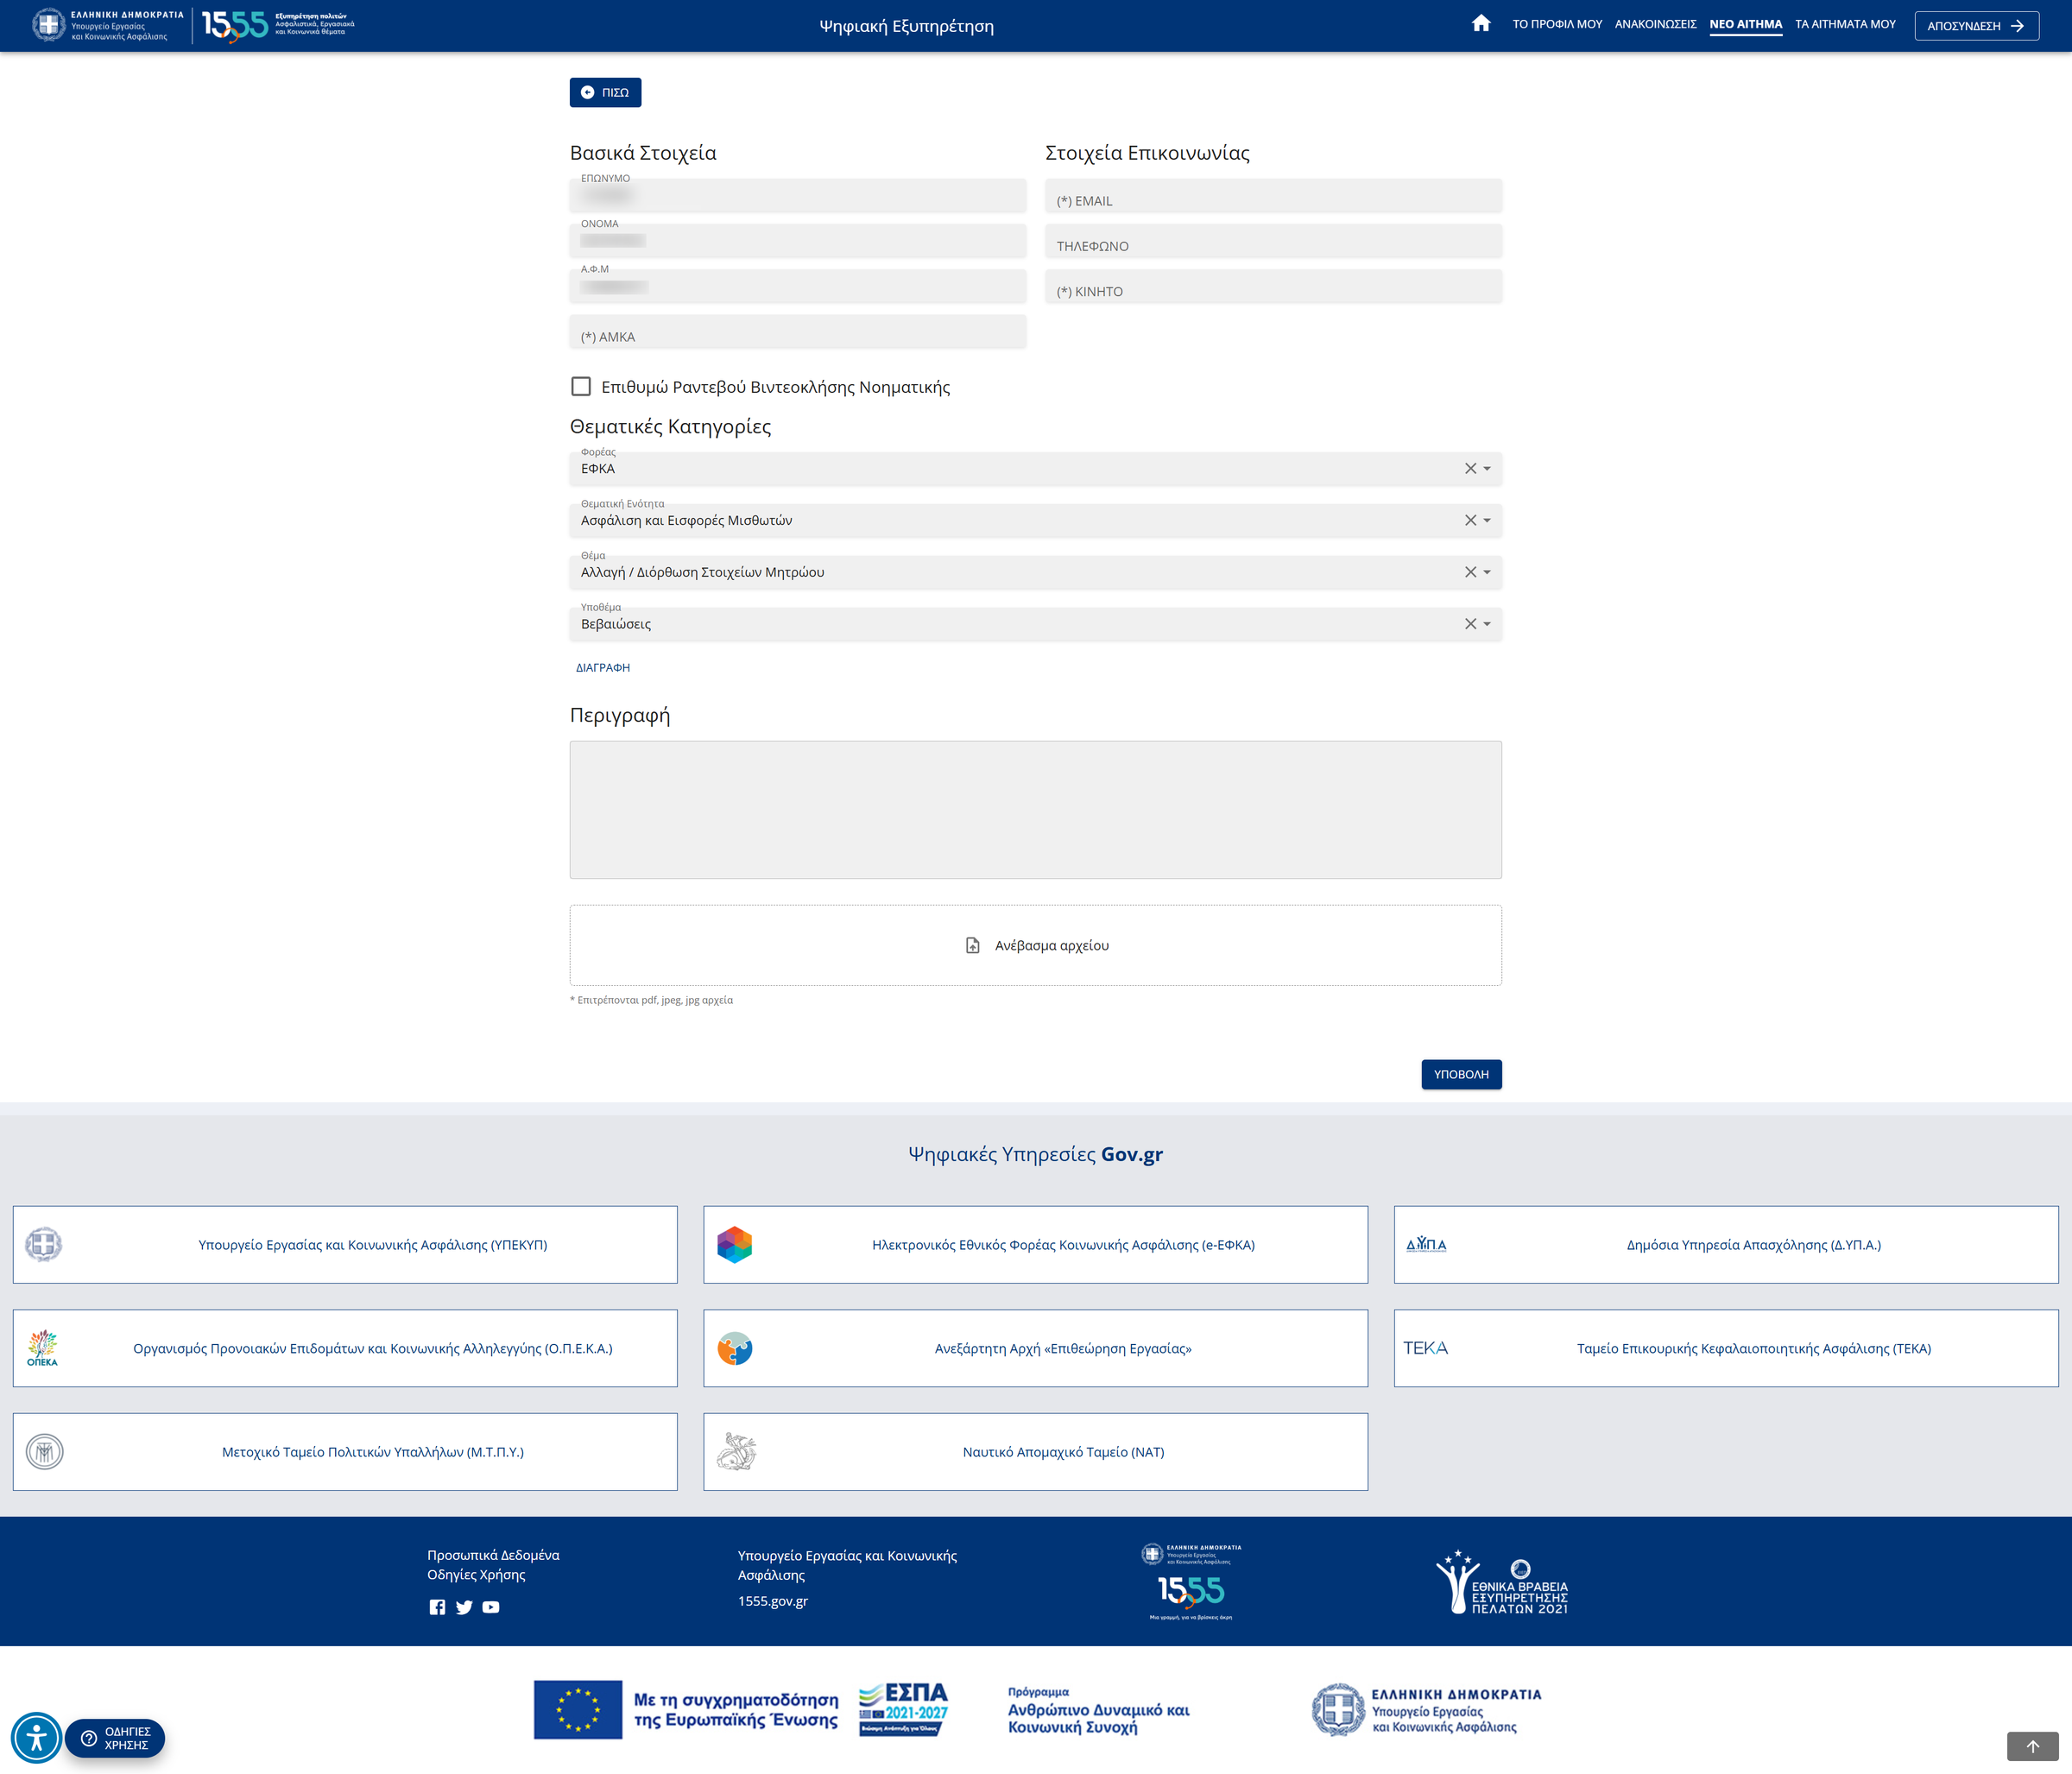
Task: Open the Twitter page icon
Action: 464,1607
